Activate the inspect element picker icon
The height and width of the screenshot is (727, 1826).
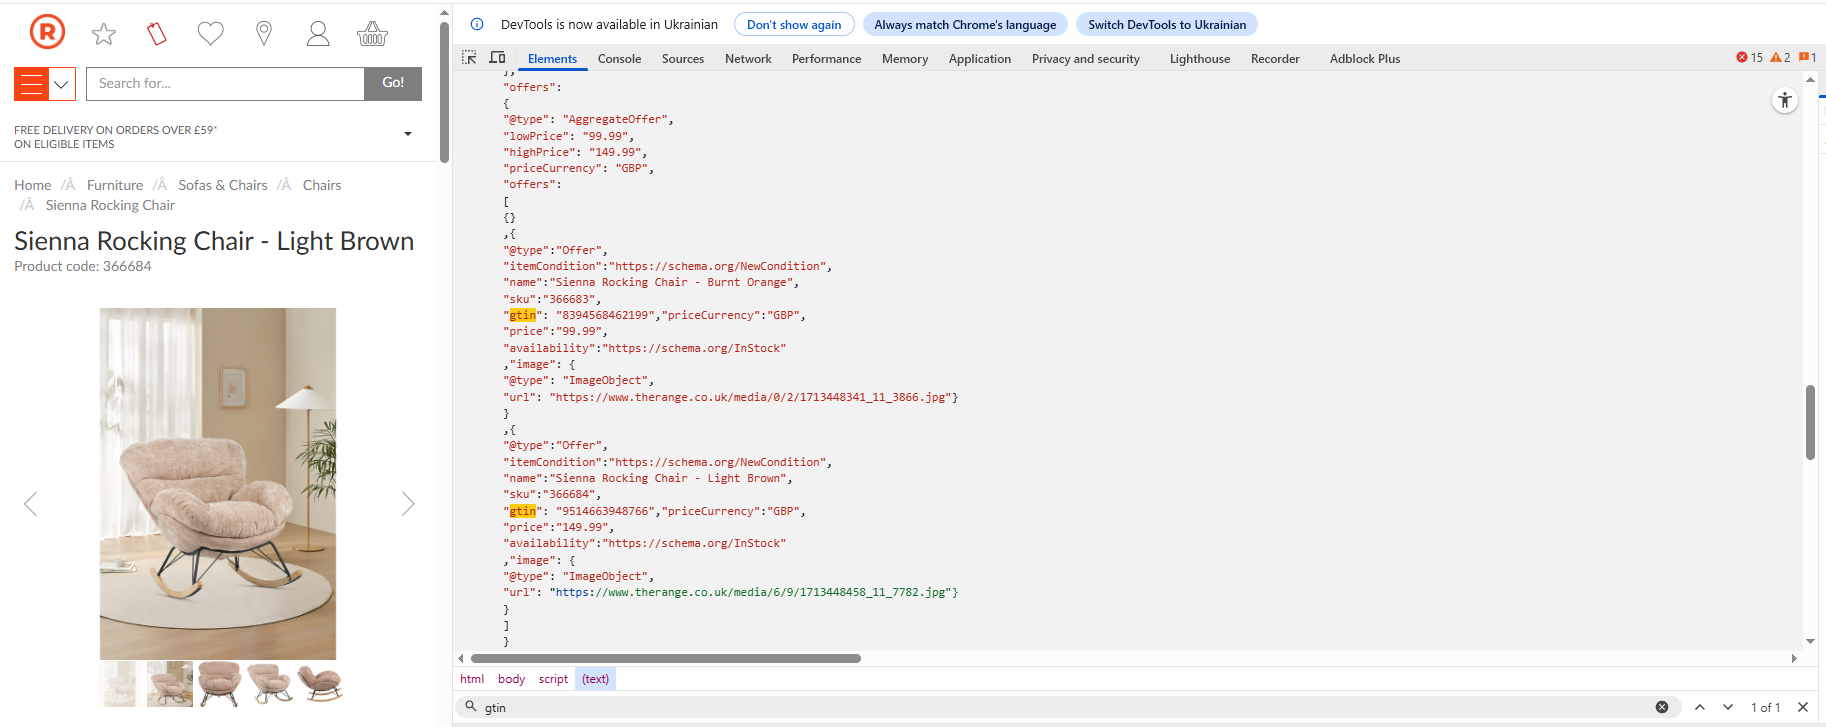click(469, 58)
